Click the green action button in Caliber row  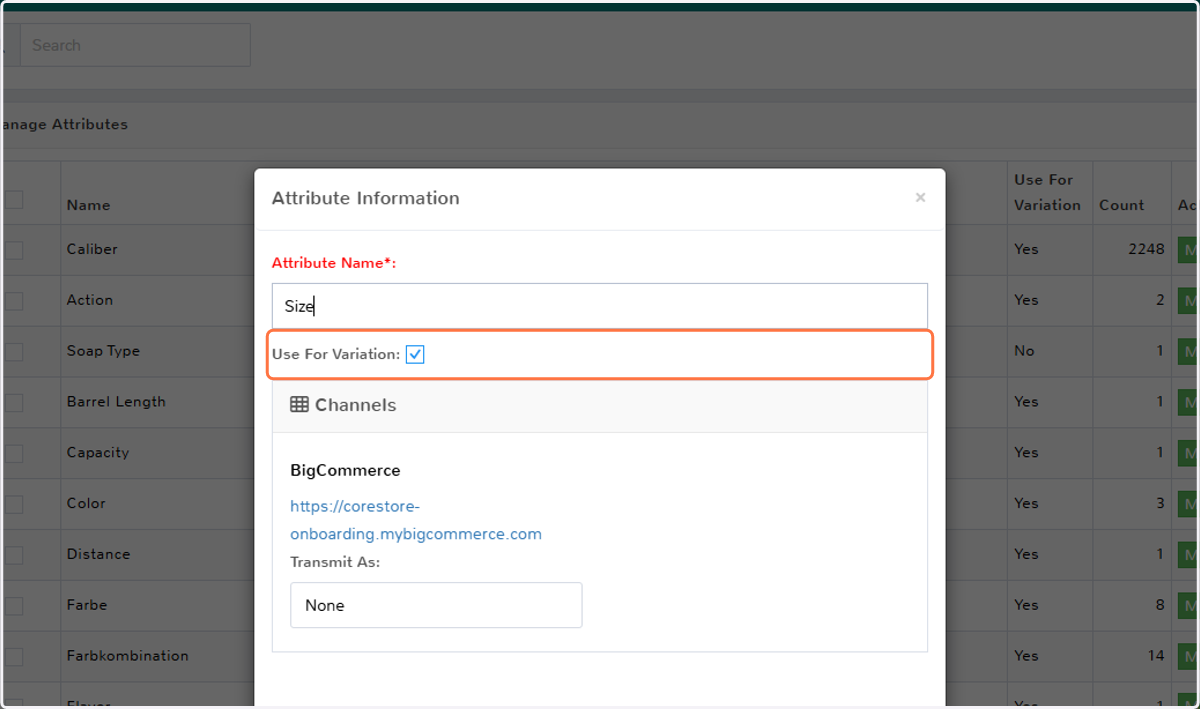[1189, 249]
